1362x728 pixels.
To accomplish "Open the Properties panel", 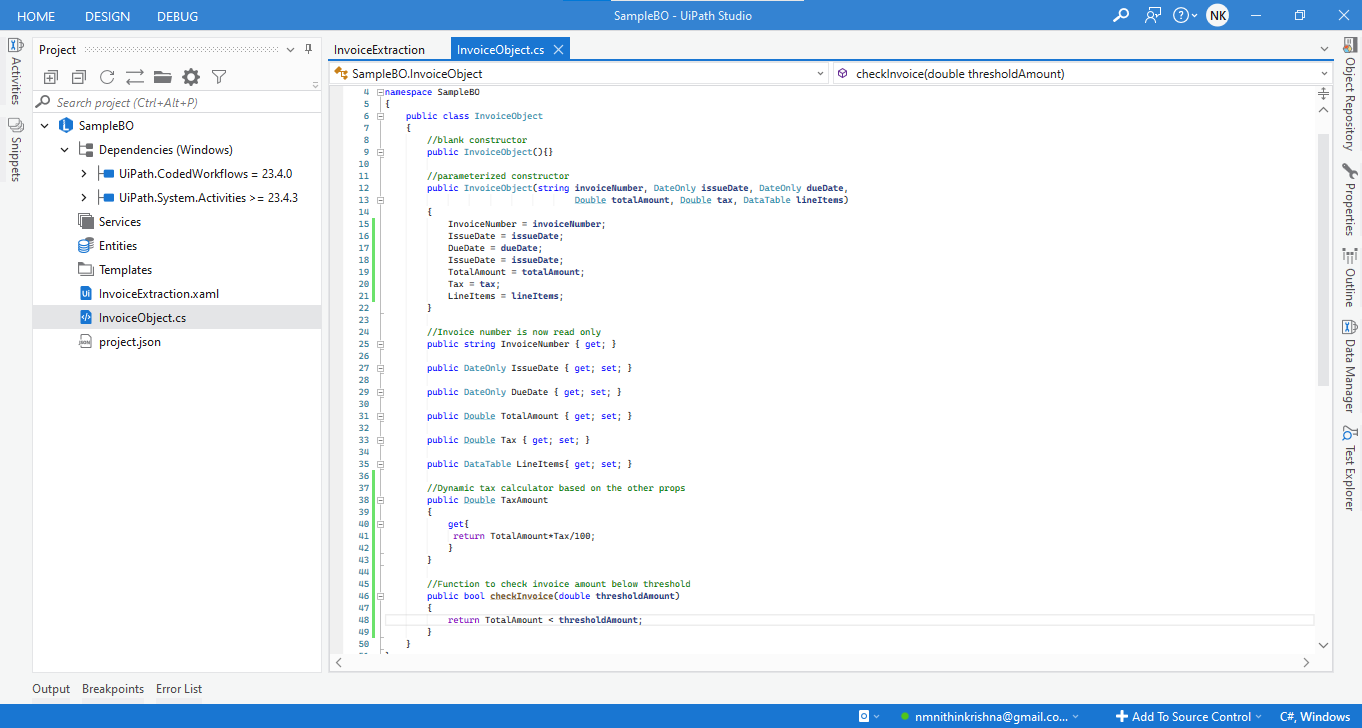I will (x=1349, y=200).
